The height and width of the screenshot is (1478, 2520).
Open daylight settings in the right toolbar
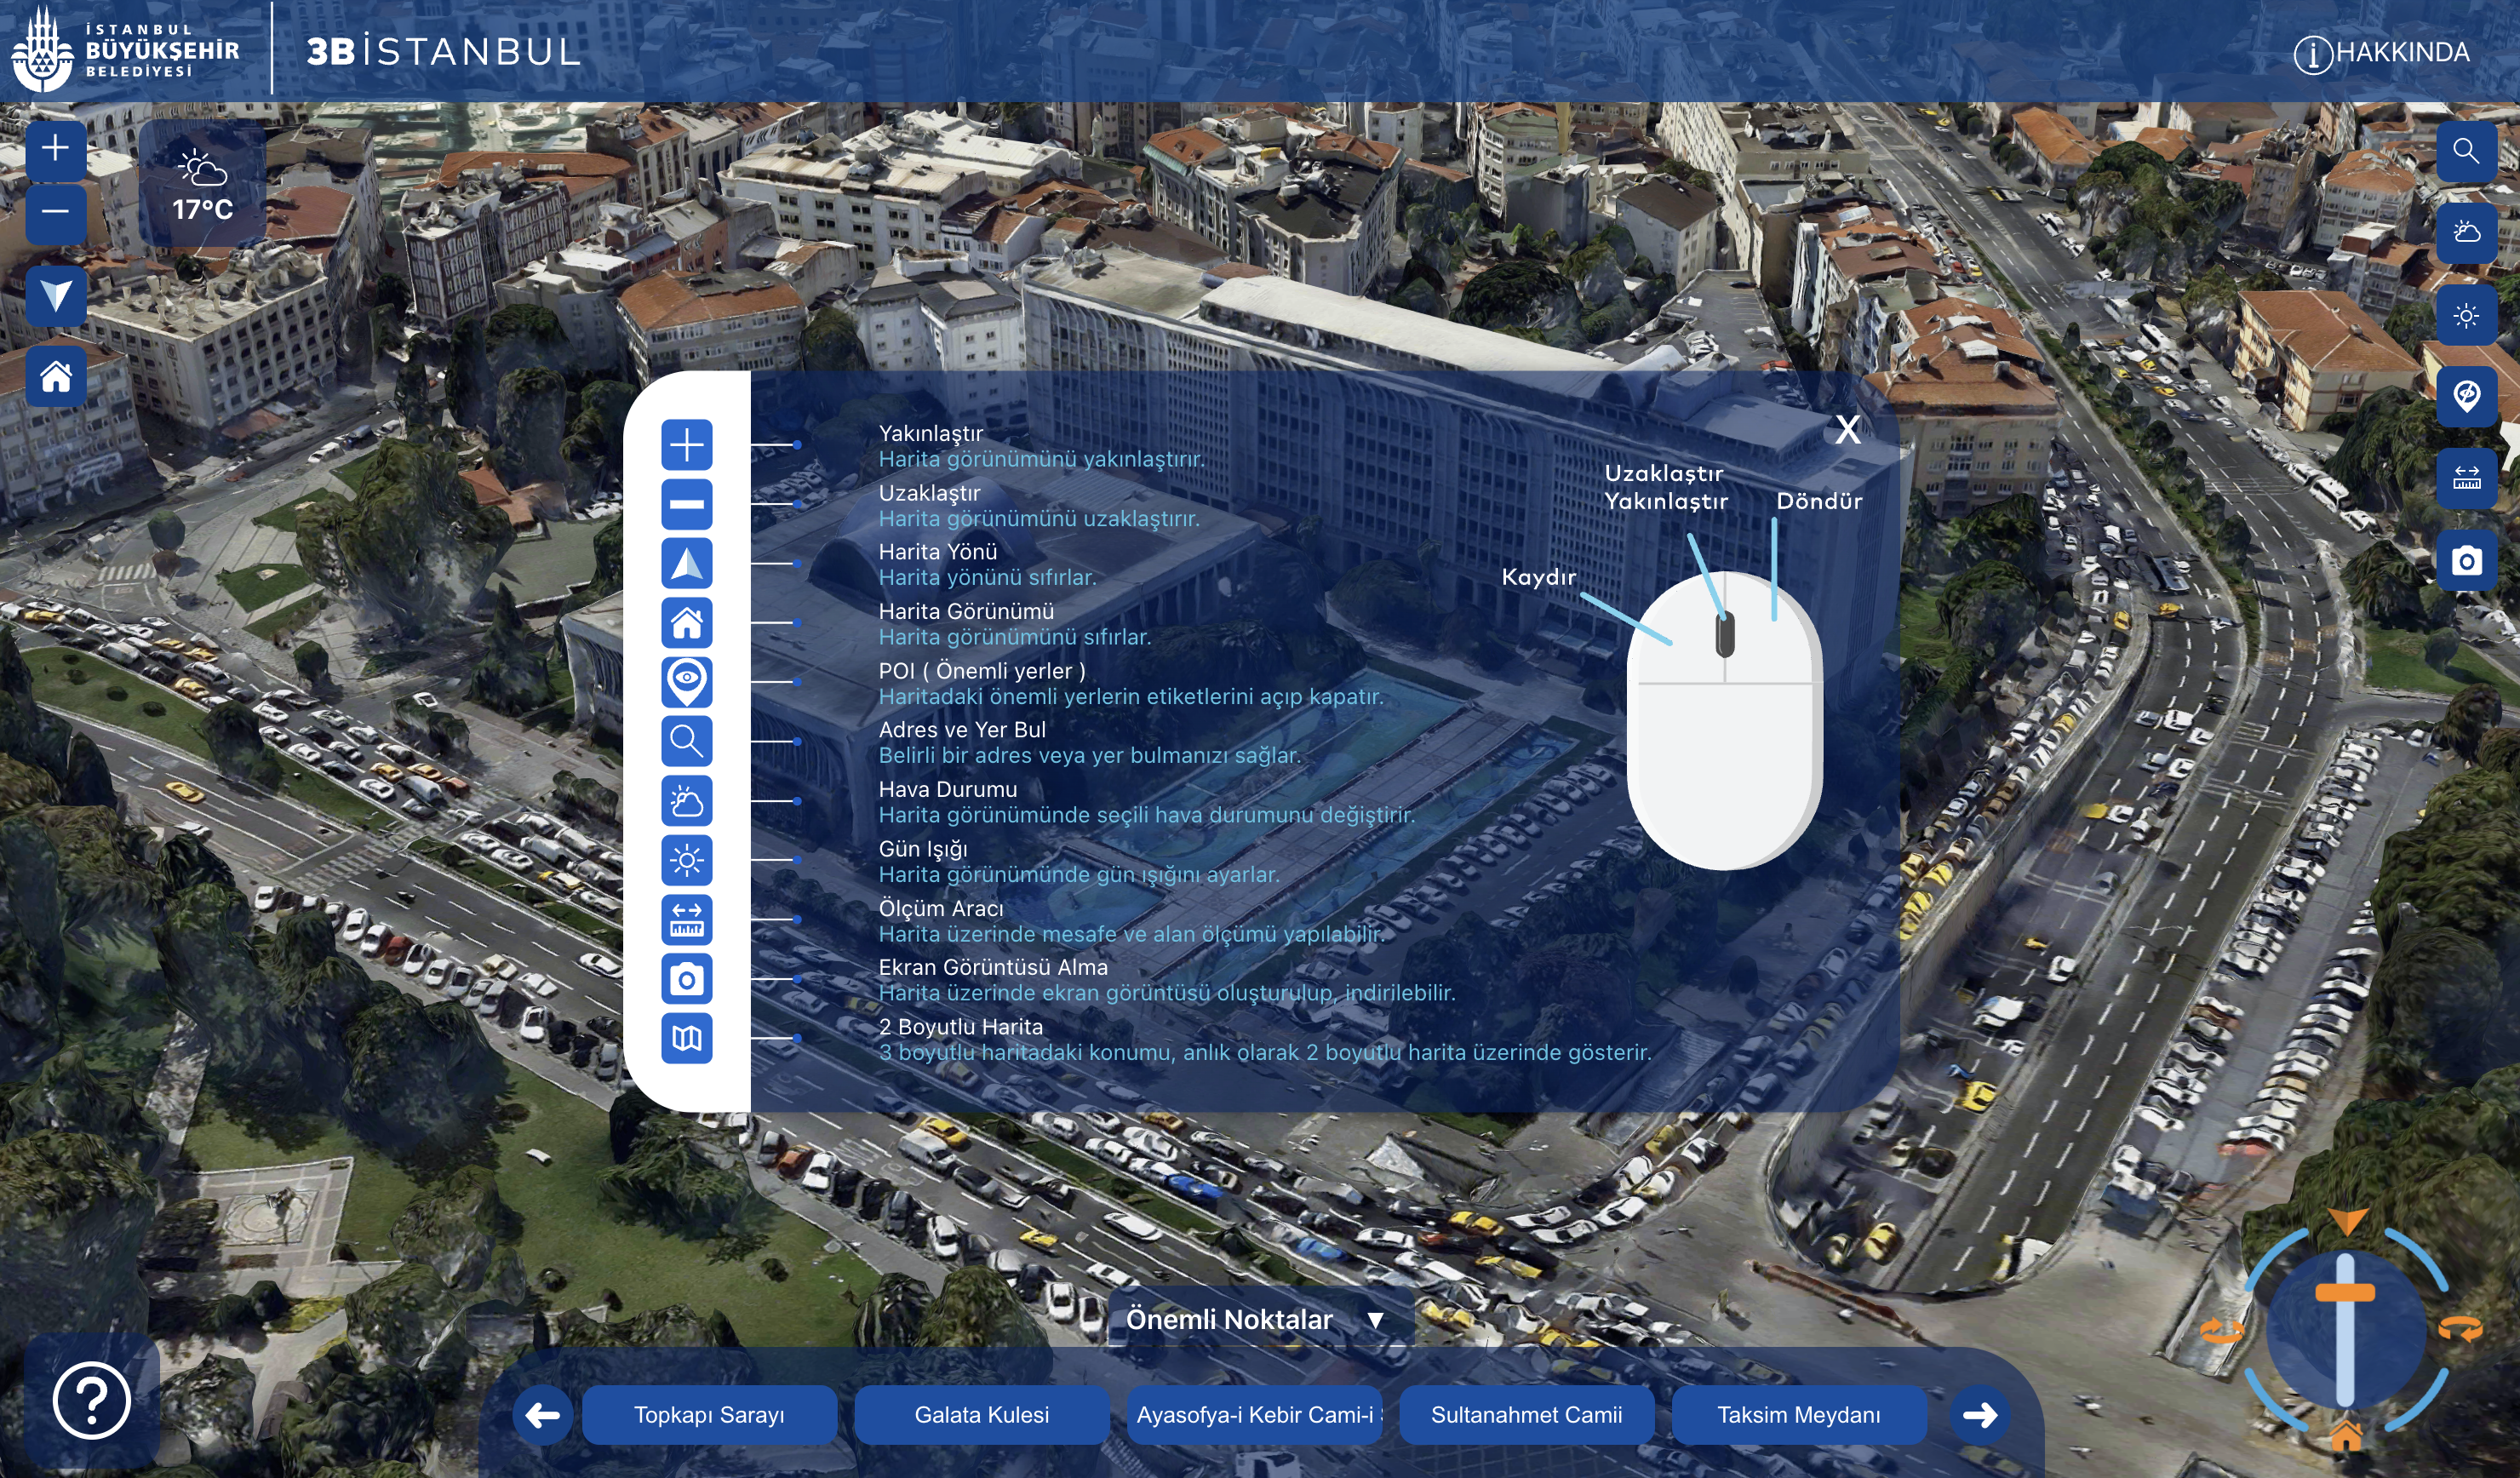[x=2466, y=315]
